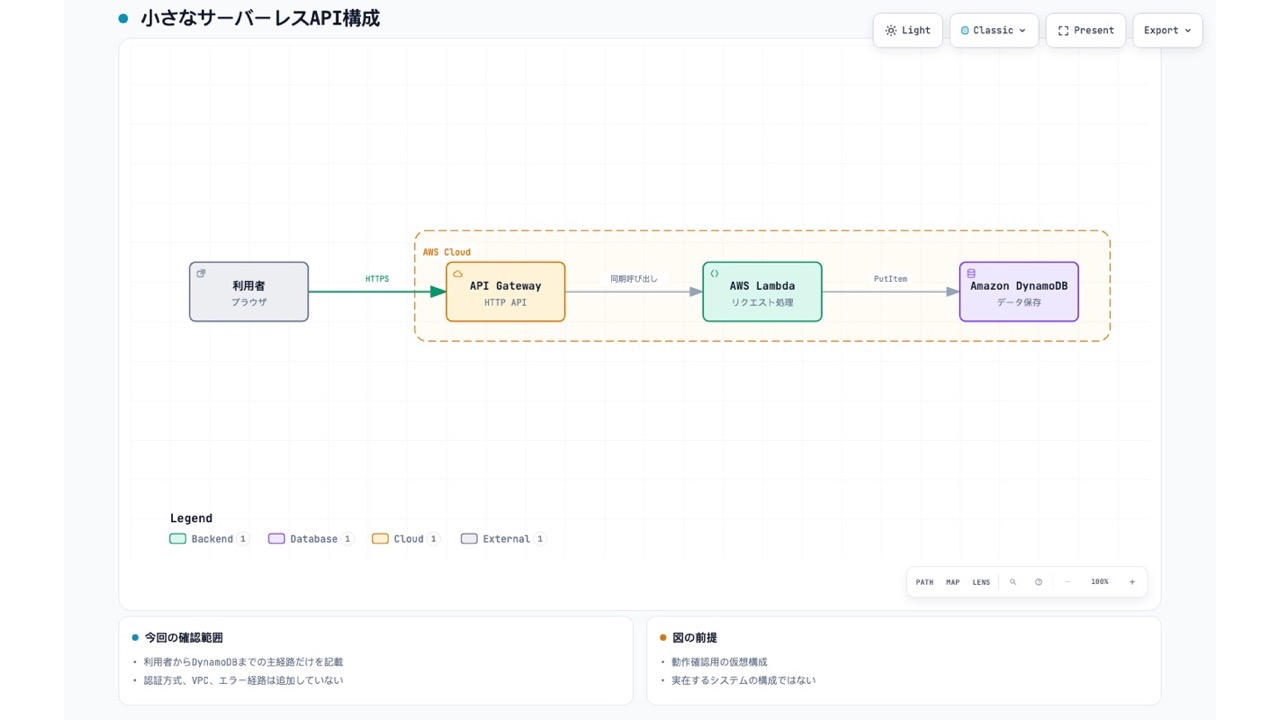The image size is (1280, 720).
Task: Click the 同期呼び出し edge label
Action: point(634,279)
